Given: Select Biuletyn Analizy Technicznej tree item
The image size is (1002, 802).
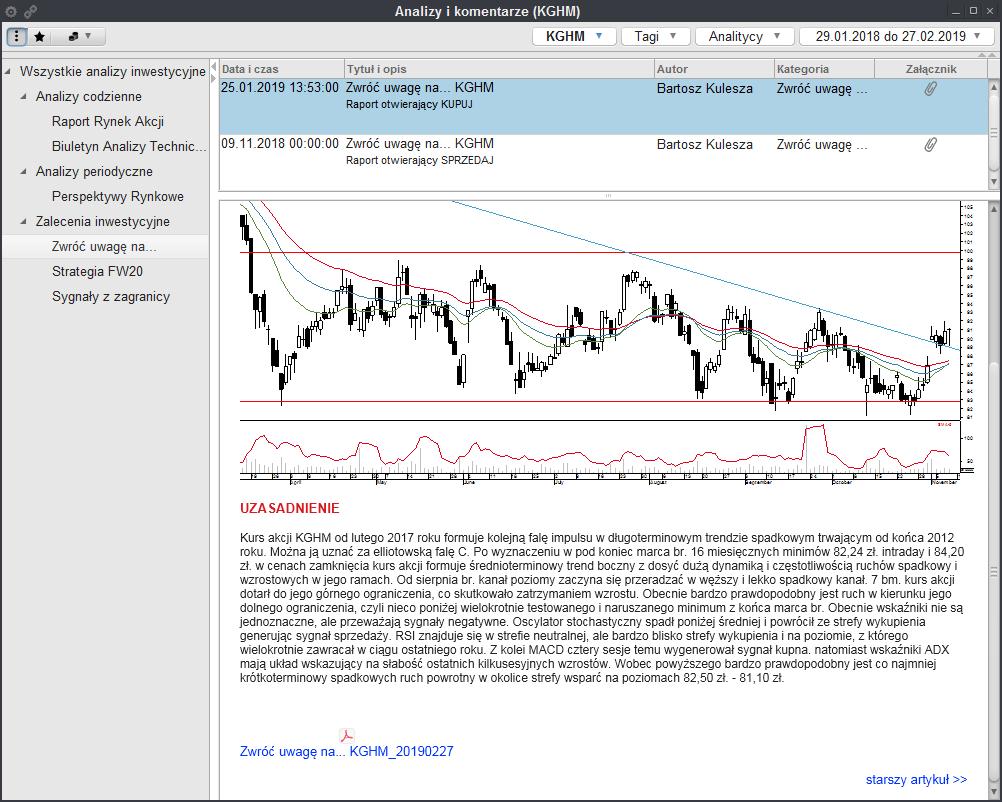Looking at the screenshot, I should pos(129,146).
